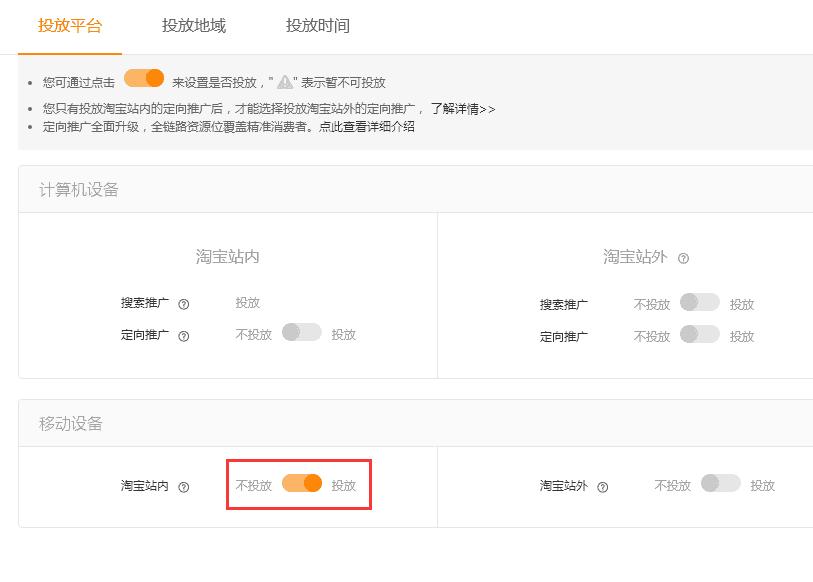
Task: Click help icon beside 定向推广 under 淘宝站外
Action: pyautogui.click(x=605, y=336)
